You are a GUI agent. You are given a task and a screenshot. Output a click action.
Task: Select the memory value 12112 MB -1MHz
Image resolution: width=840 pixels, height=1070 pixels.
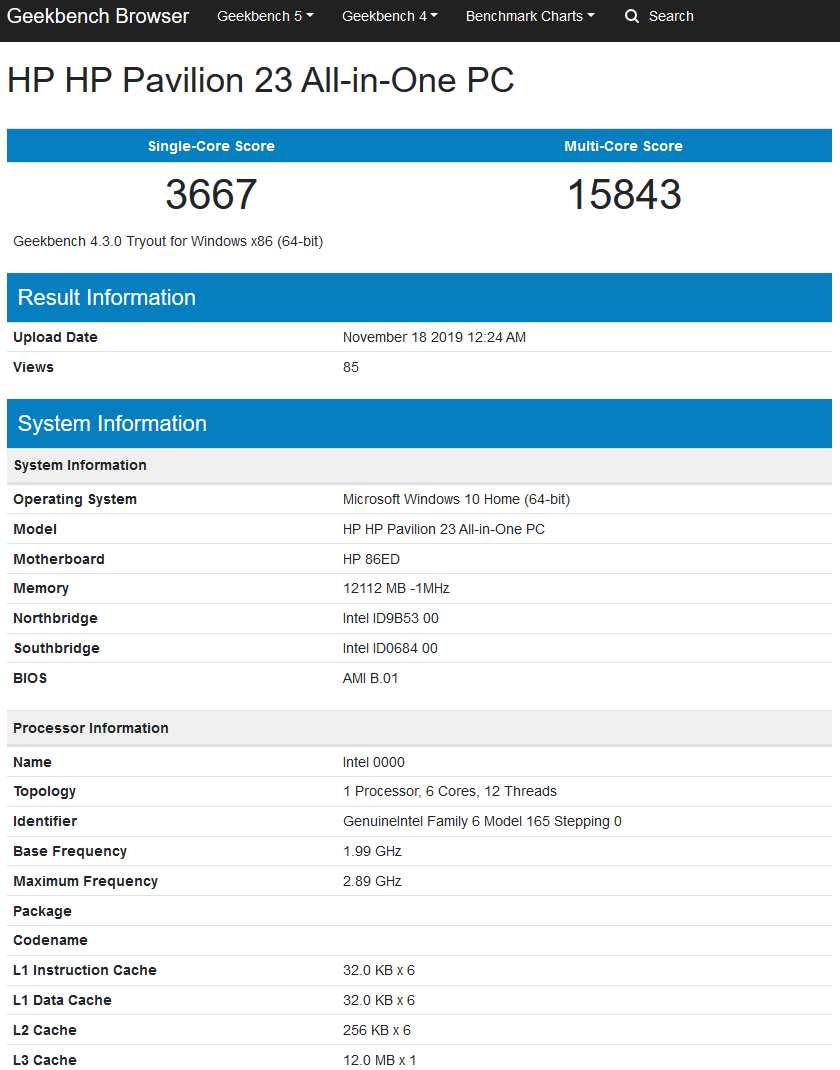396,588
